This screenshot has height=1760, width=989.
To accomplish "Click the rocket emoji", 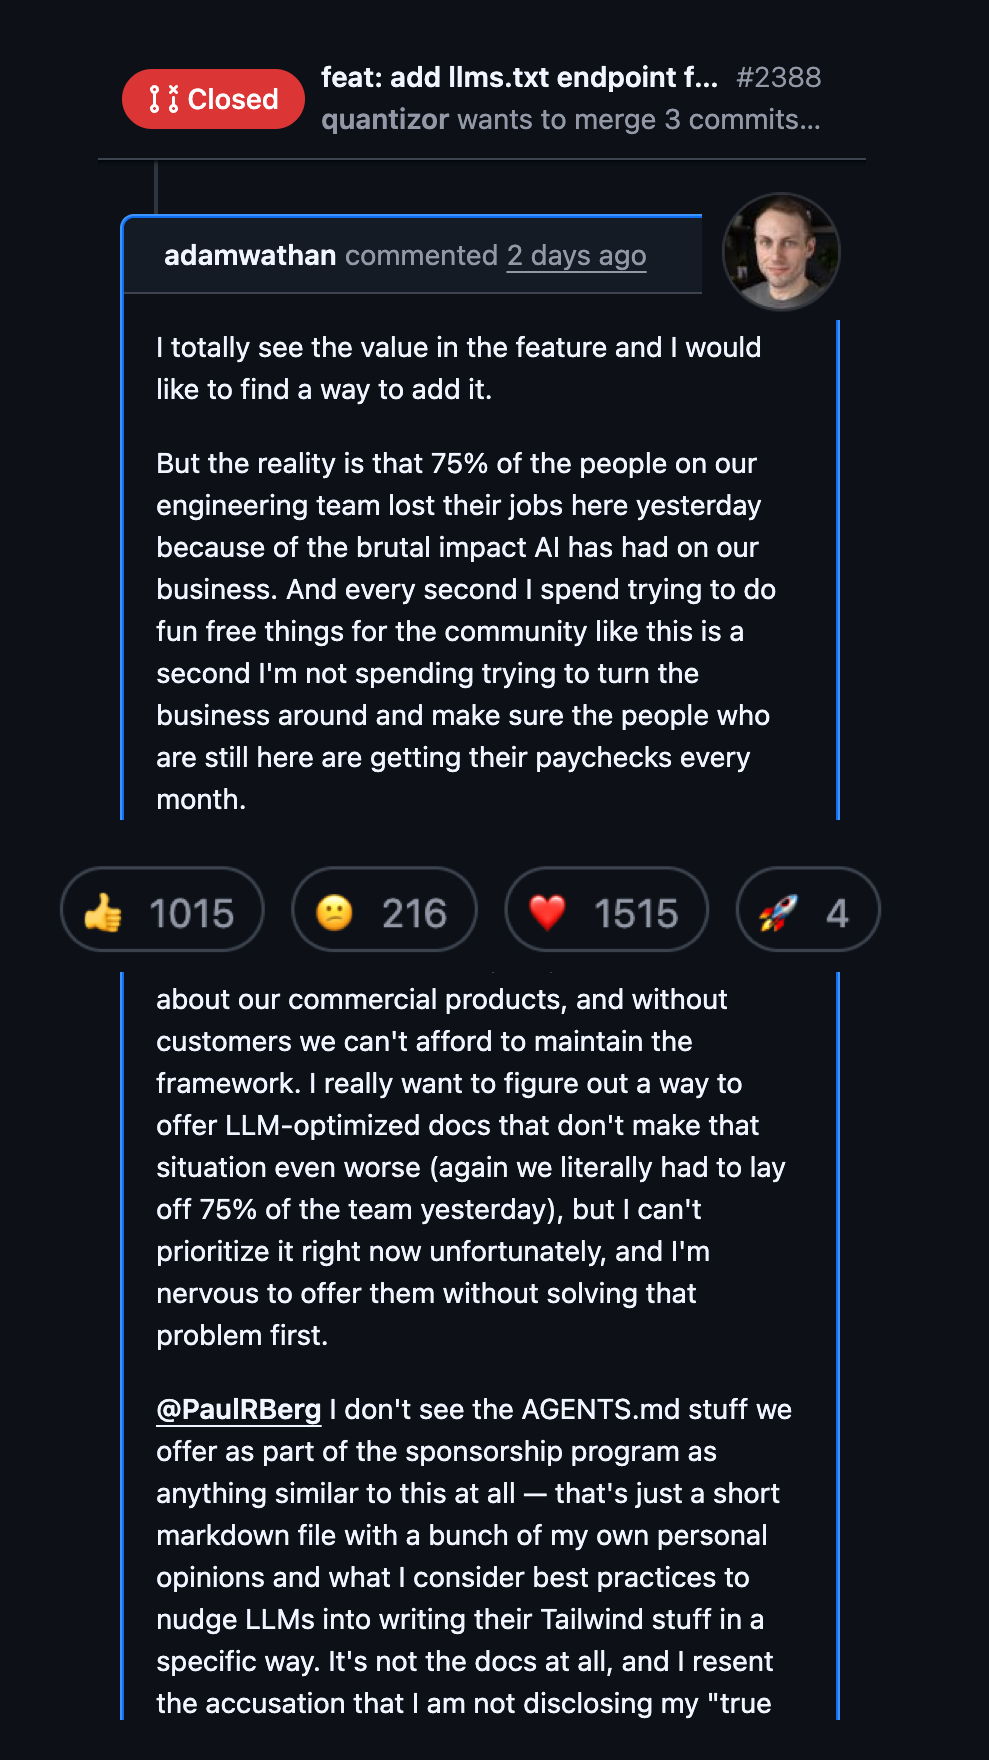I will (x=778, y=912).
